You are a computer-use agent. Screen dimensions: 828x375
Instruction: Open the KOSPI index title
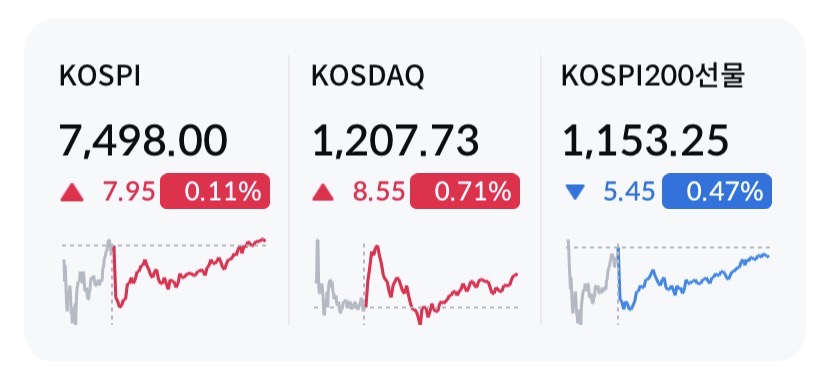point(100,77)
